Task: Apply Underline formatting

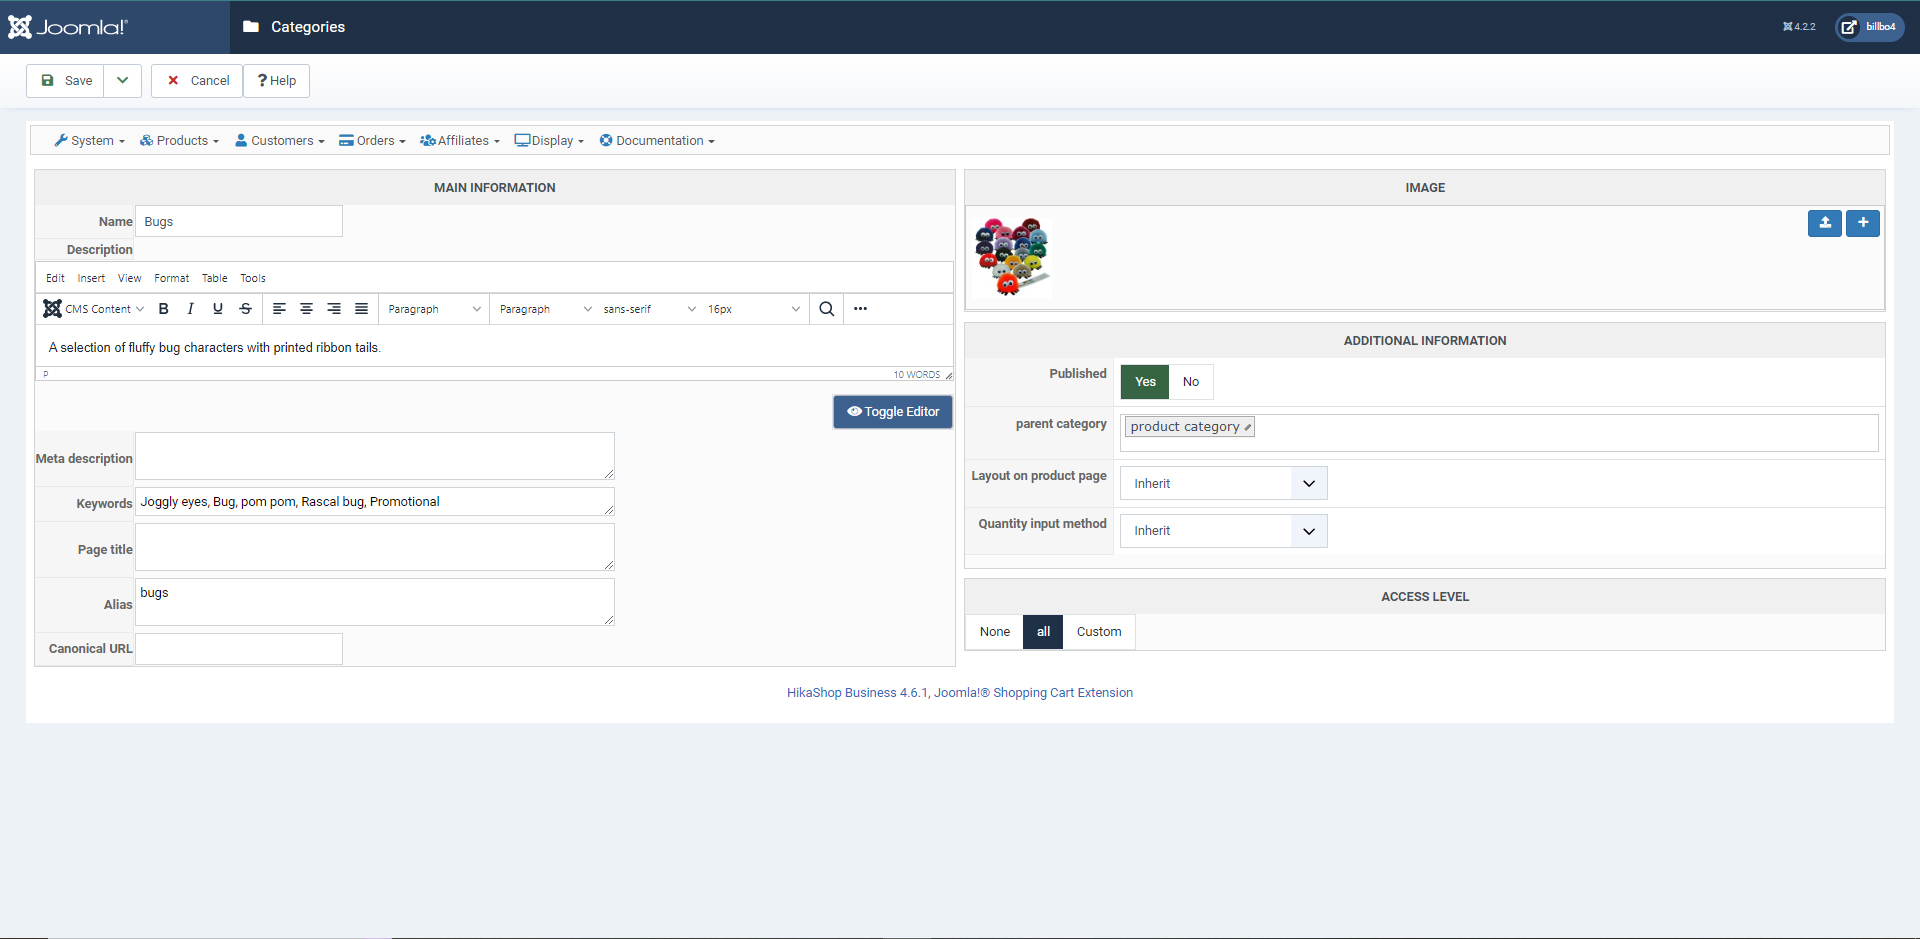Action: click(x=218, y=309)
